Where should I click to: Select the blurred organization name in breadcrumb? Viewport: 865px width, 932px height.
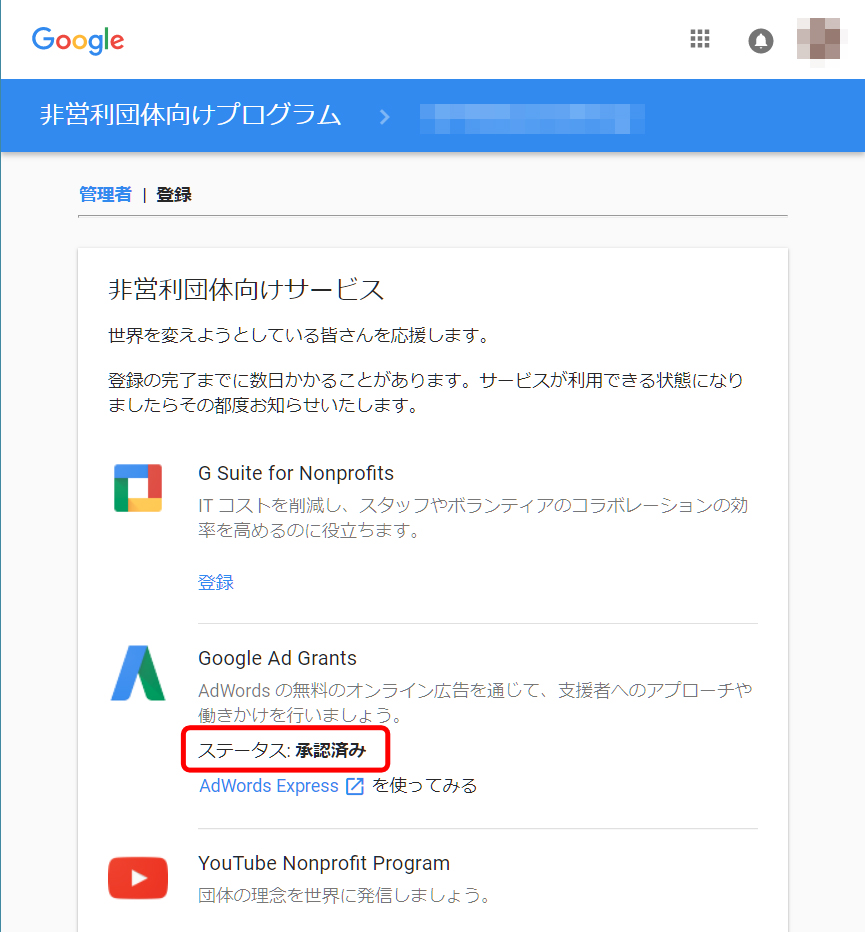[x=532, y=118]
